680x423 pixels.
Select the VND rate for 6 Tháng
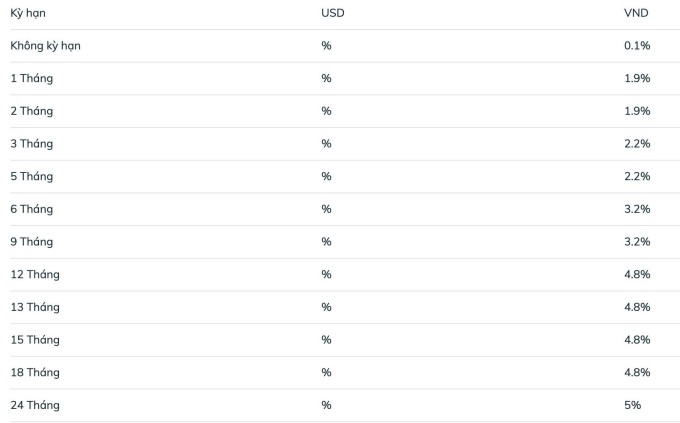[637, 209]
